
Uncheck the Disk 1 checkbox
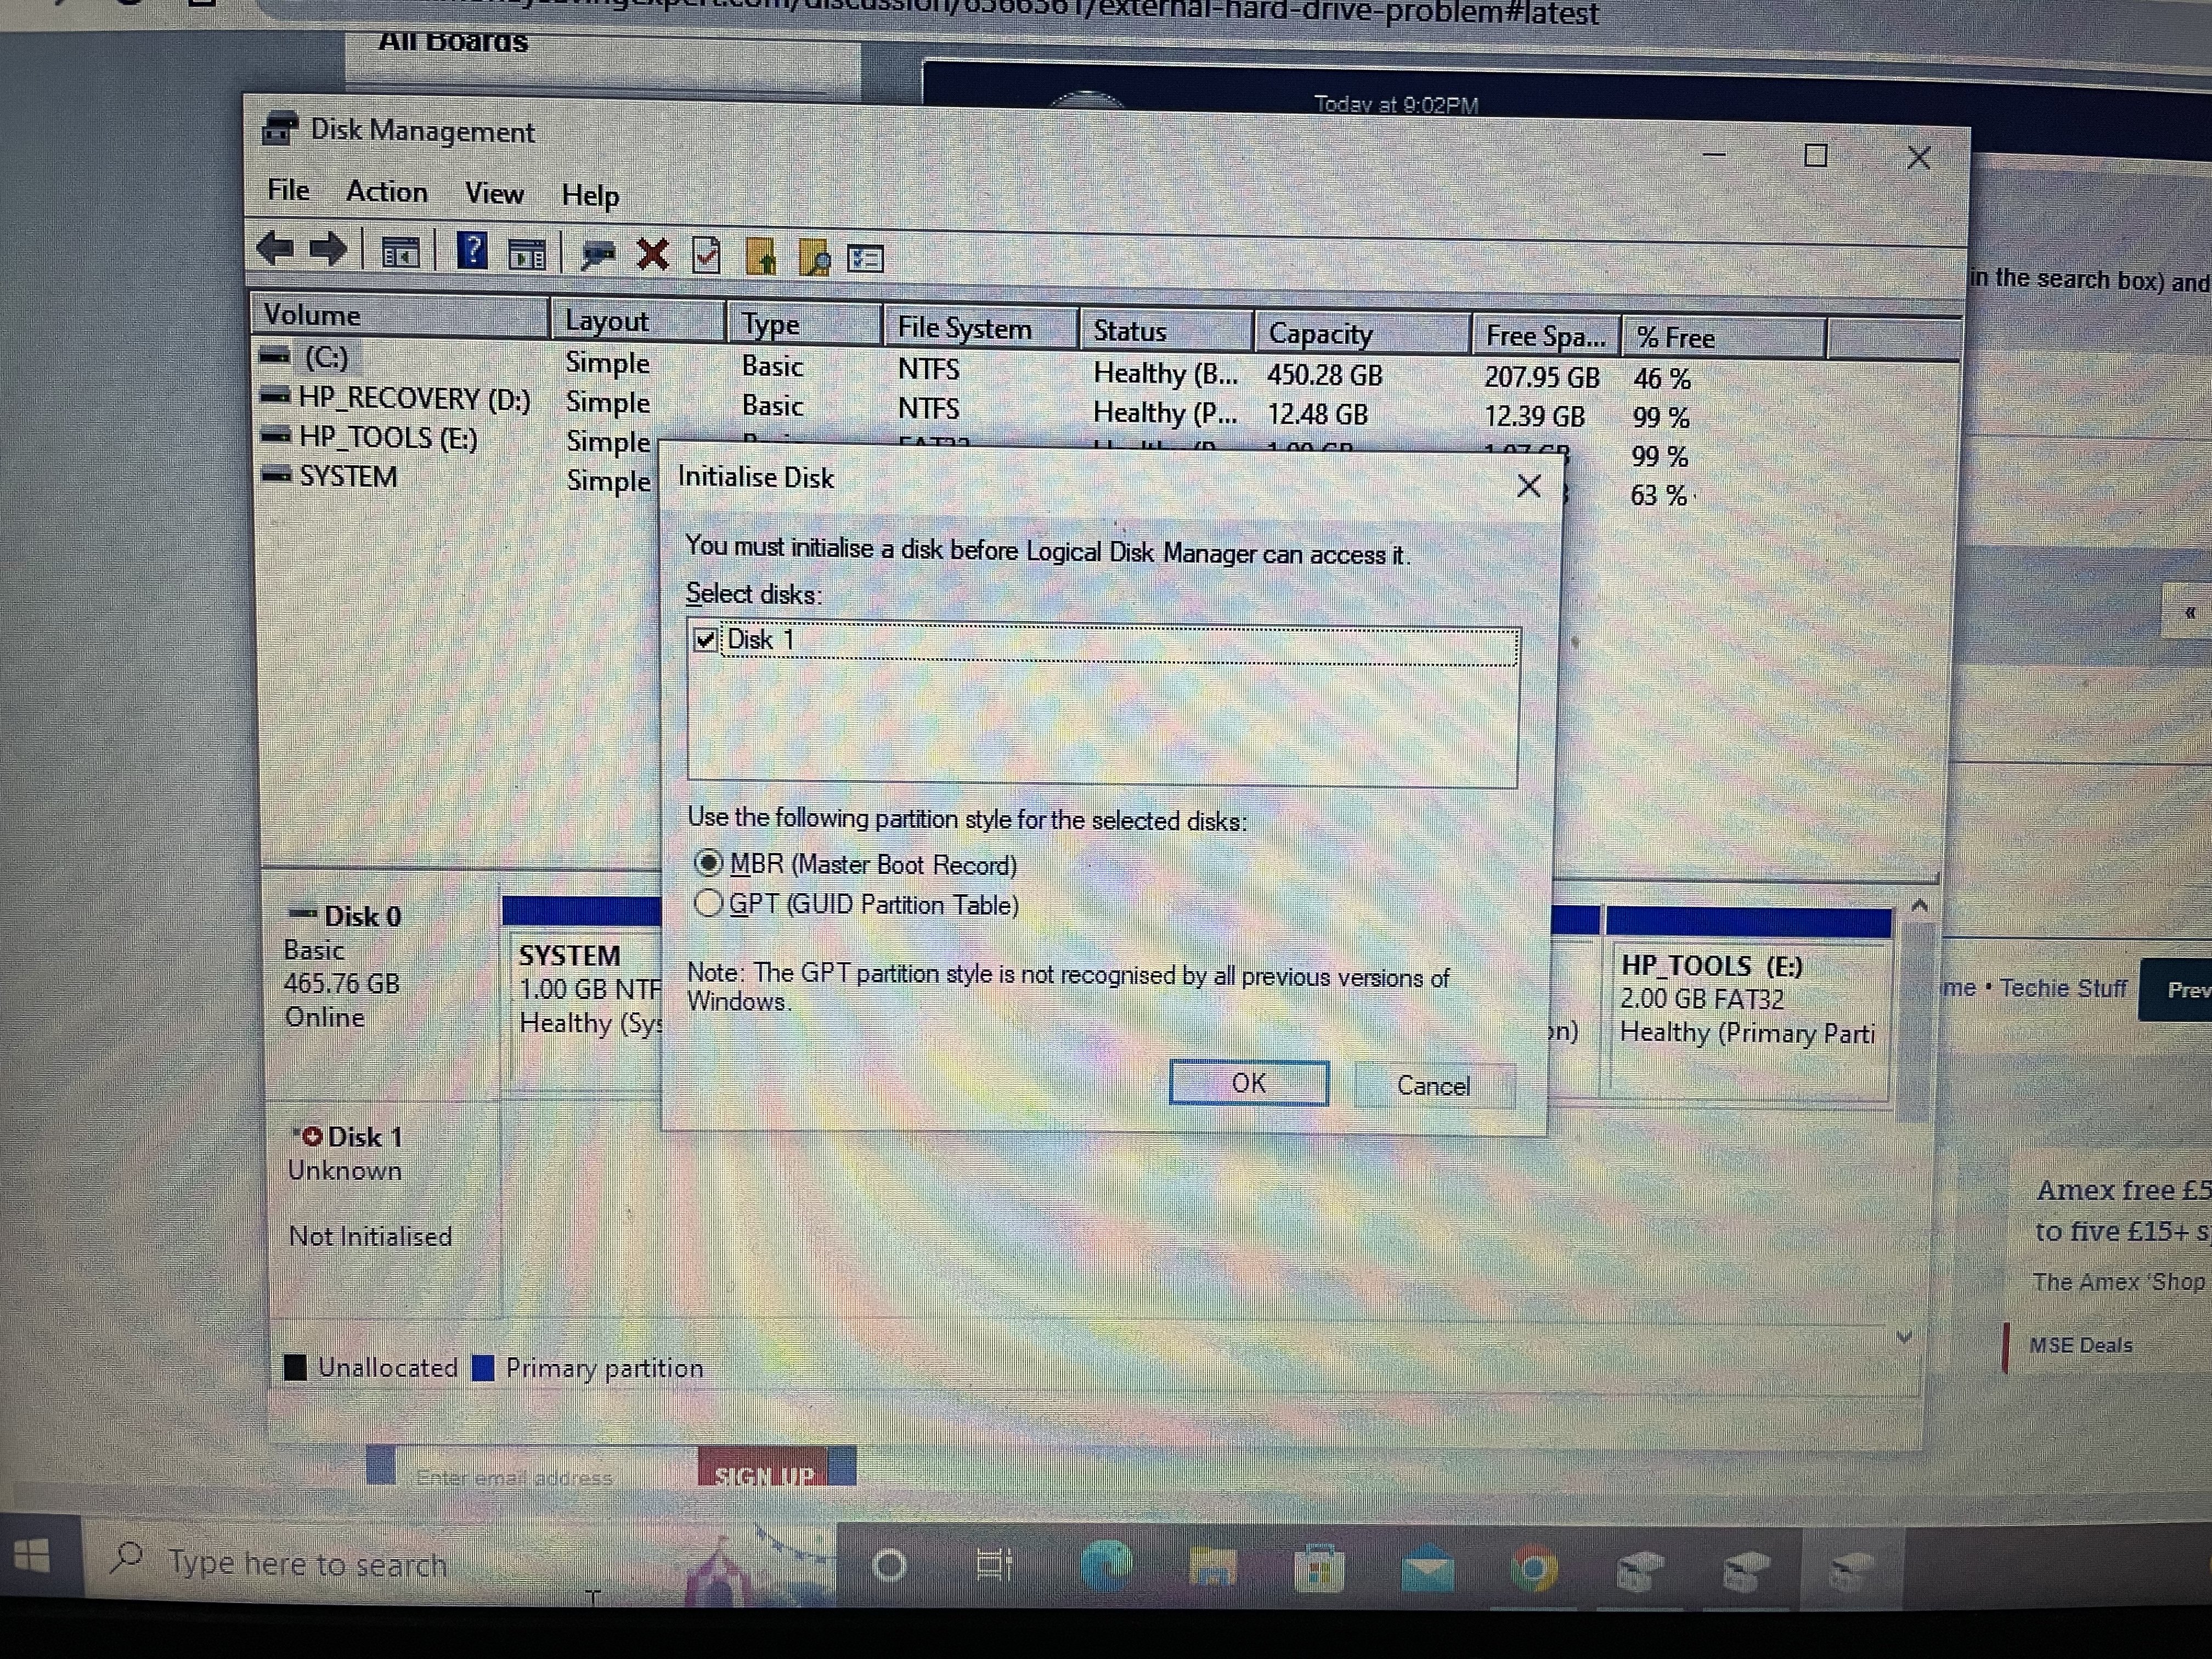pos(706,639)
